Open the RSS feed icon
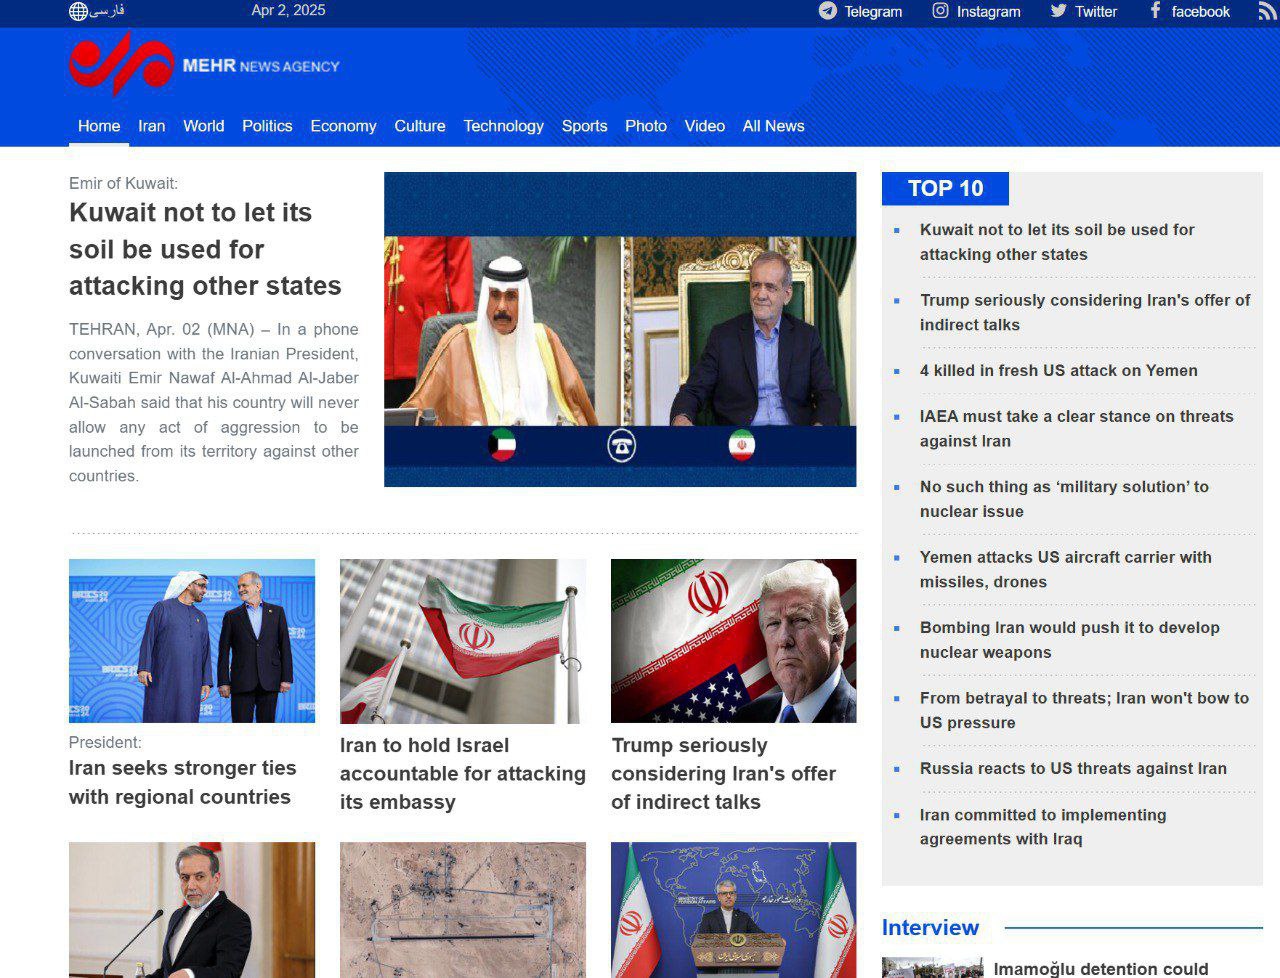This screenshot has width=1280, height=978. coord(1266,12)
